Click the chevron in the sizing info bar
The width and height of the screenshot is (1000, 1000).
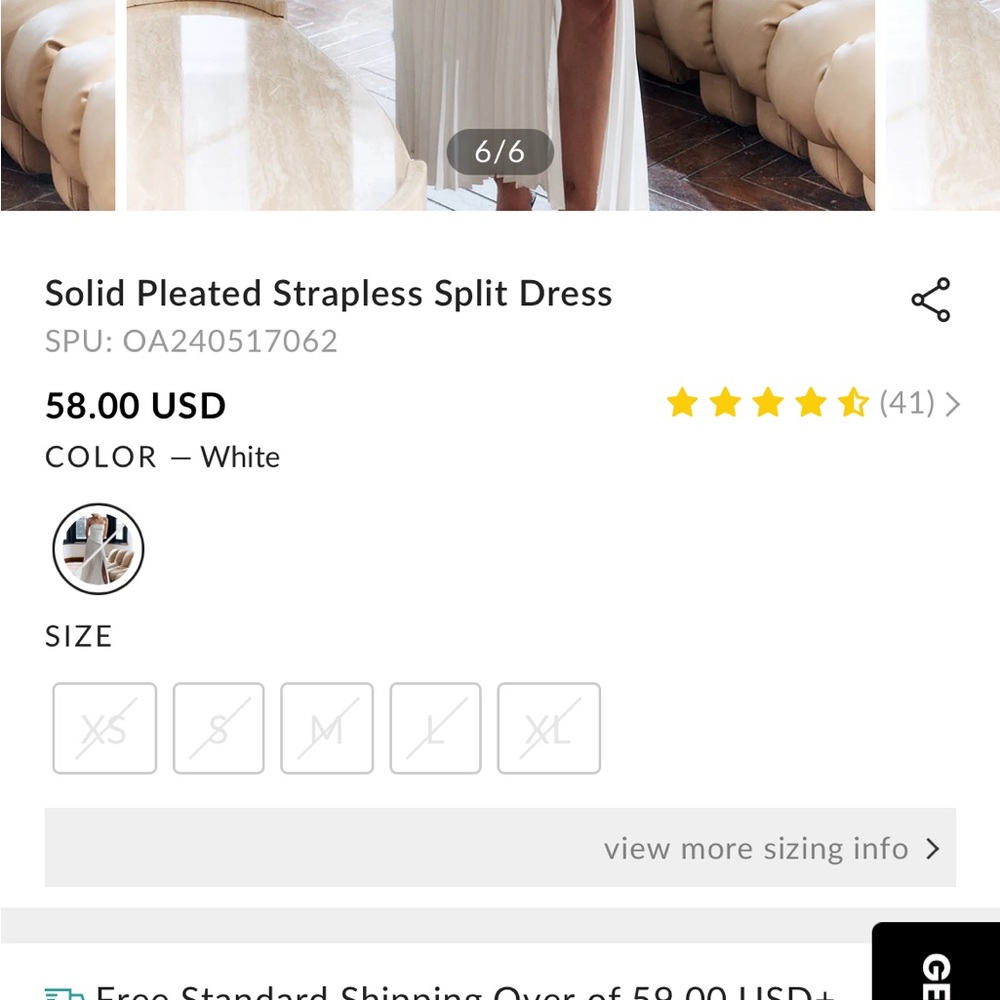[933, 849]
